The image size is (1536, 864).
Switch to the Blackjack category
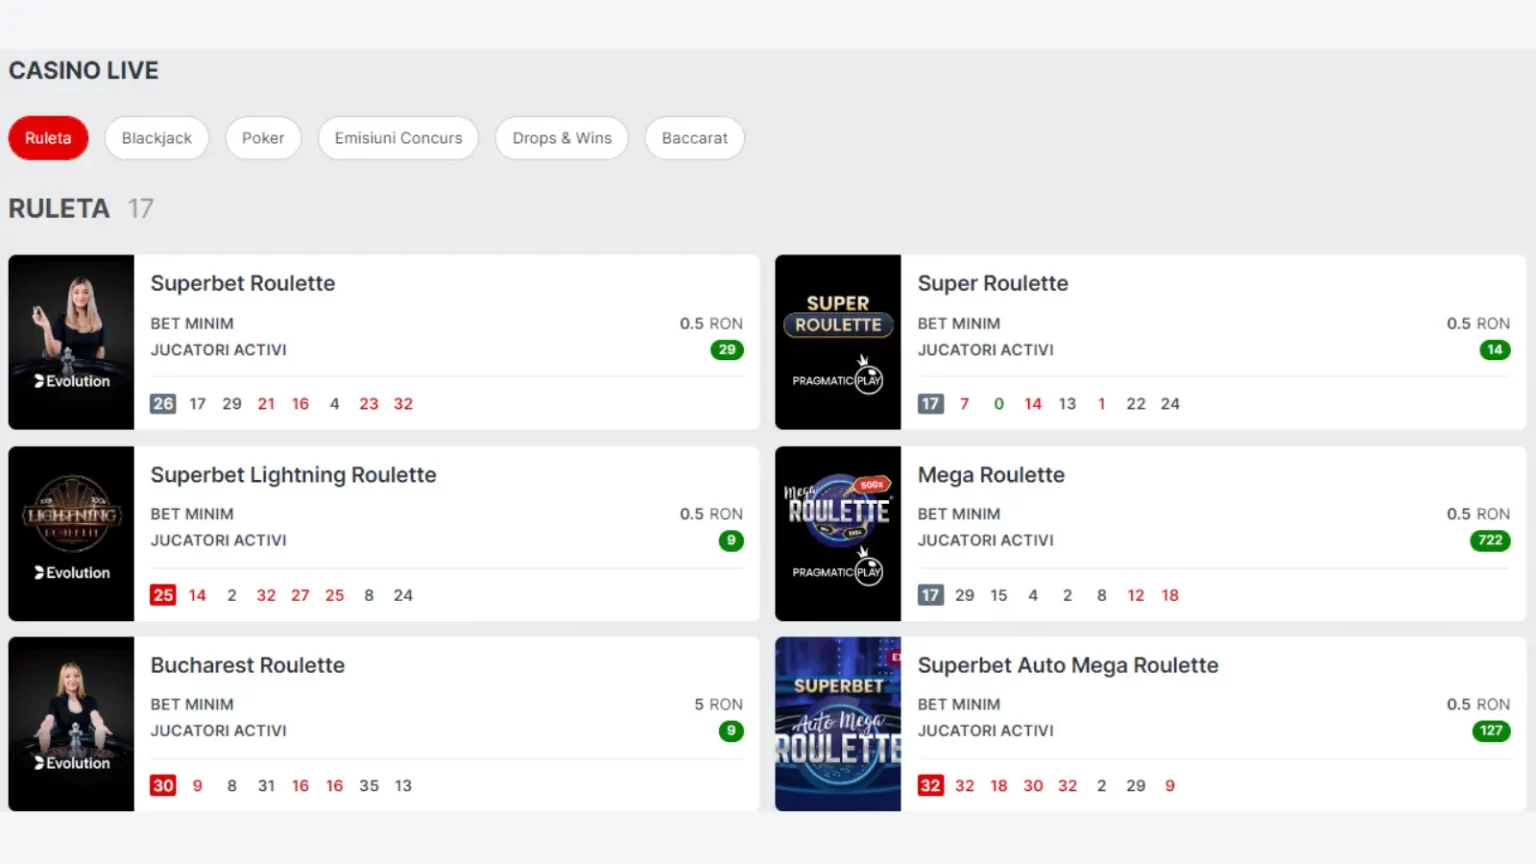pos(157,138)
